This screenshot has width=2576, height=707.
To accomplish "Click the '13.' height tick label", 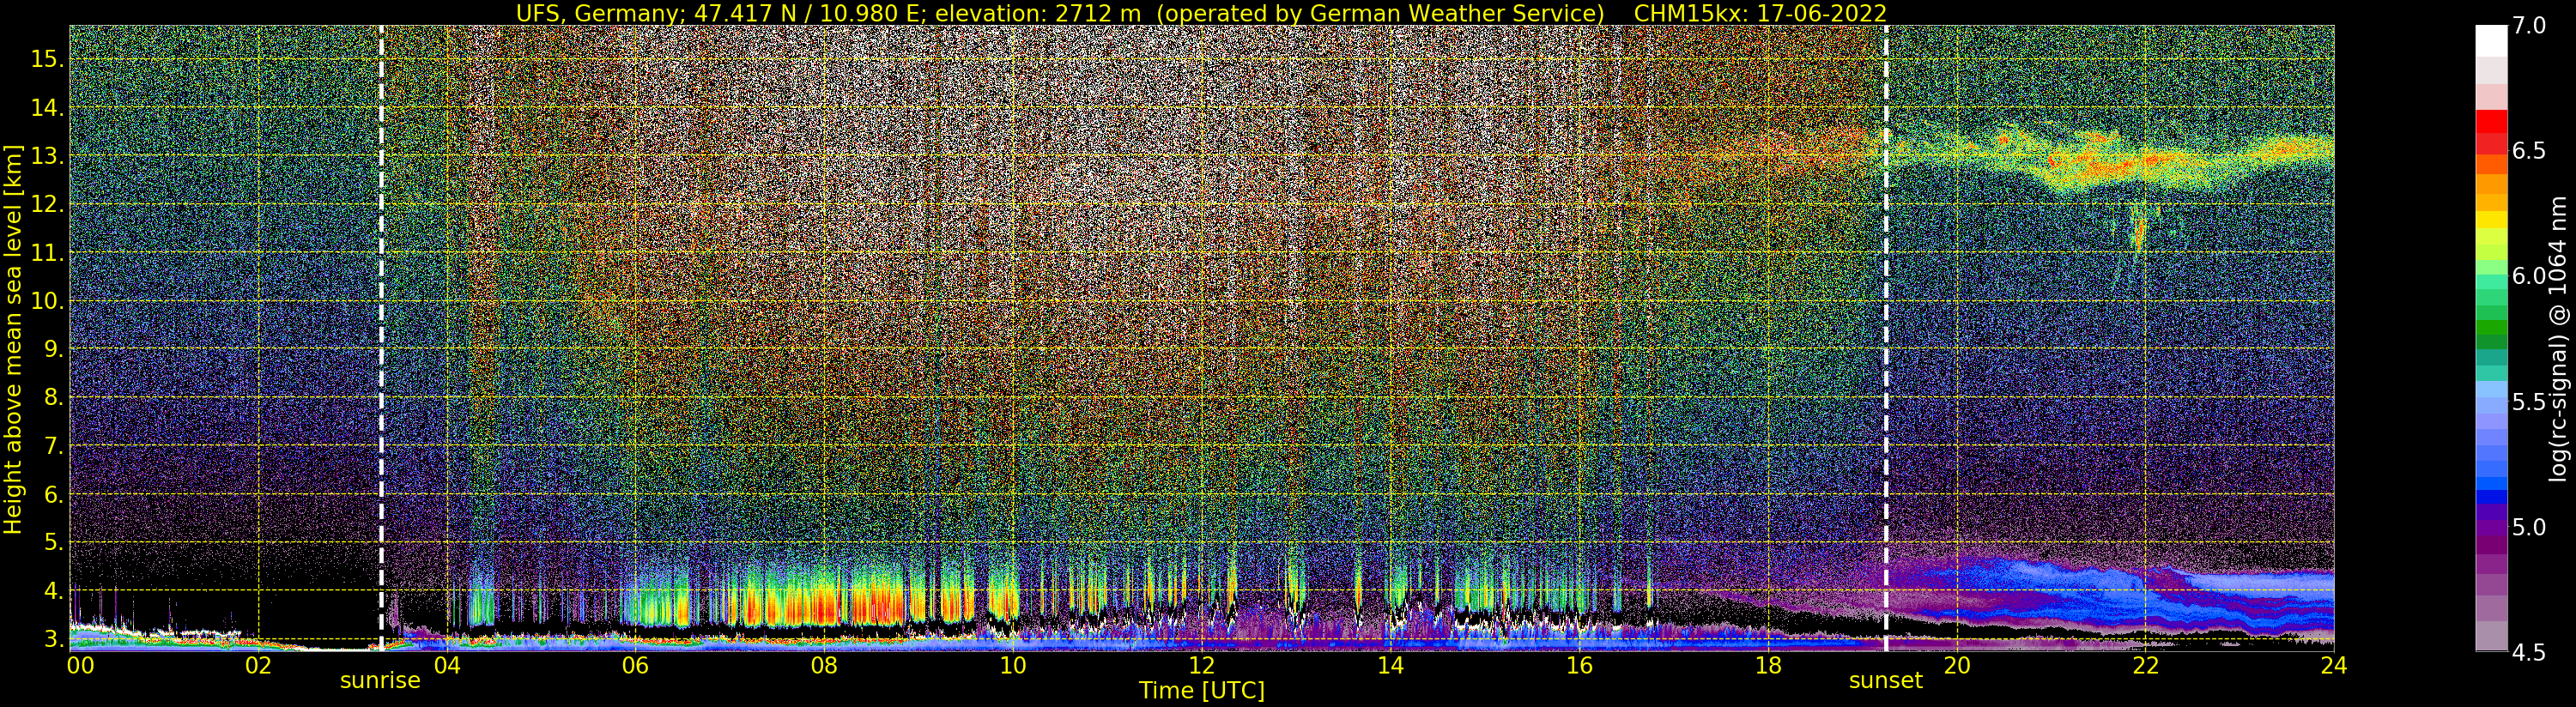I will (x=48, y=156).
